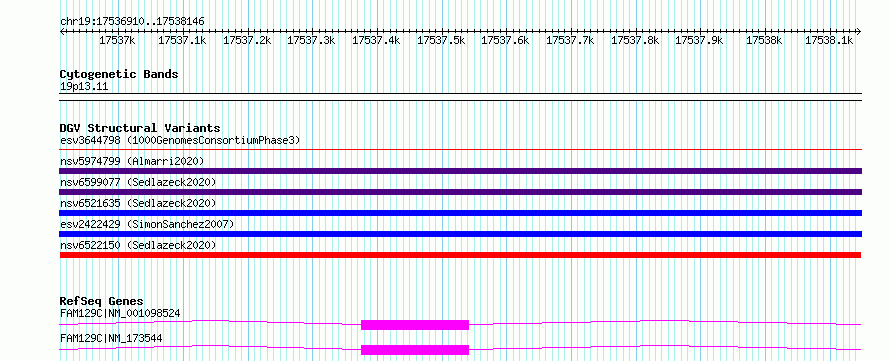
Task: Click the Cytogenetic Bands track title
Action: tap(119, 74)
